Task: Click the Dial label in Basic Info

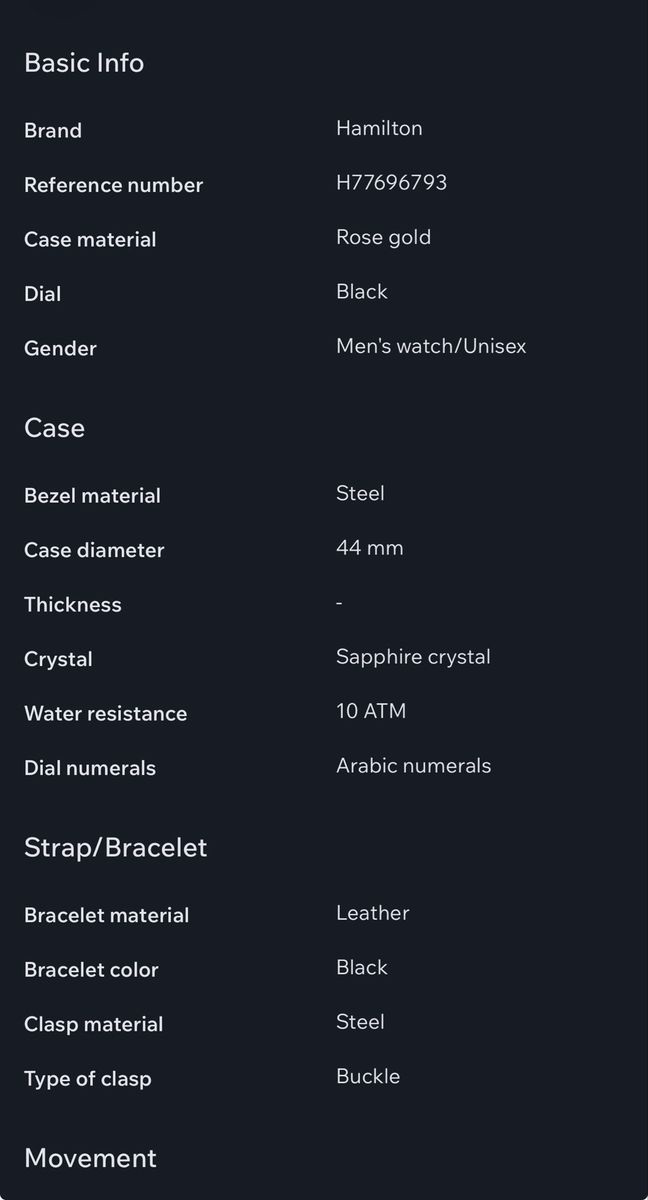Action: (43, 294)
